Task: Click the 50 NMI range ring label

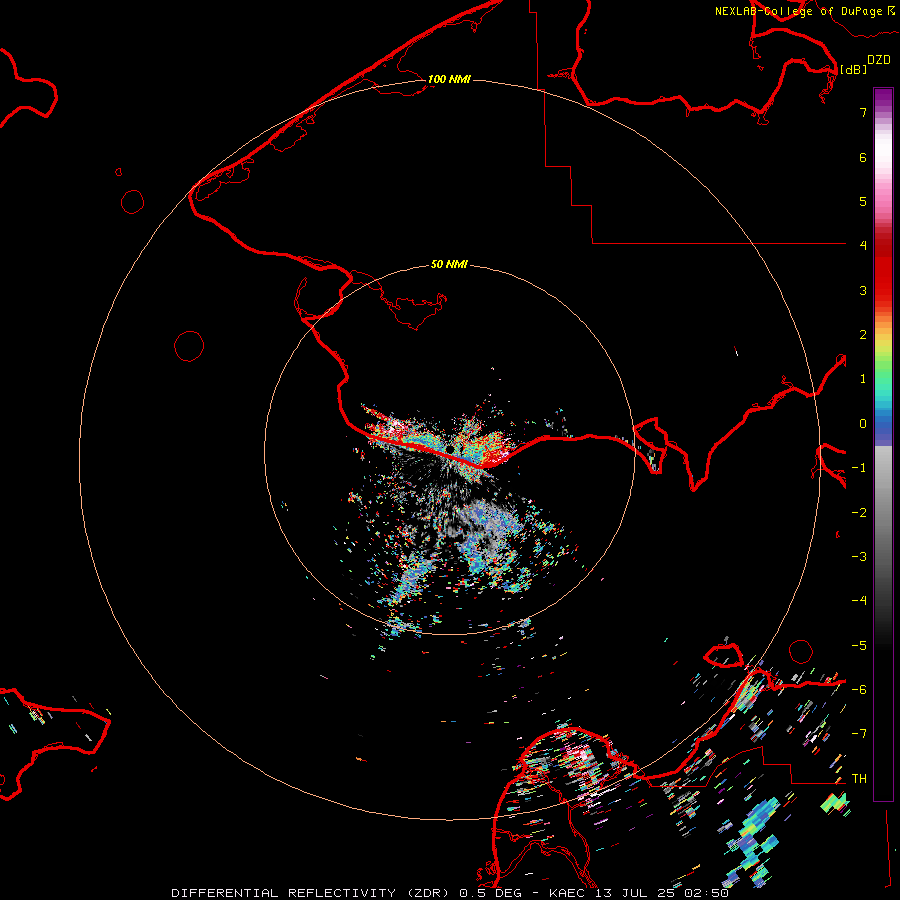Action: point(449,264)
